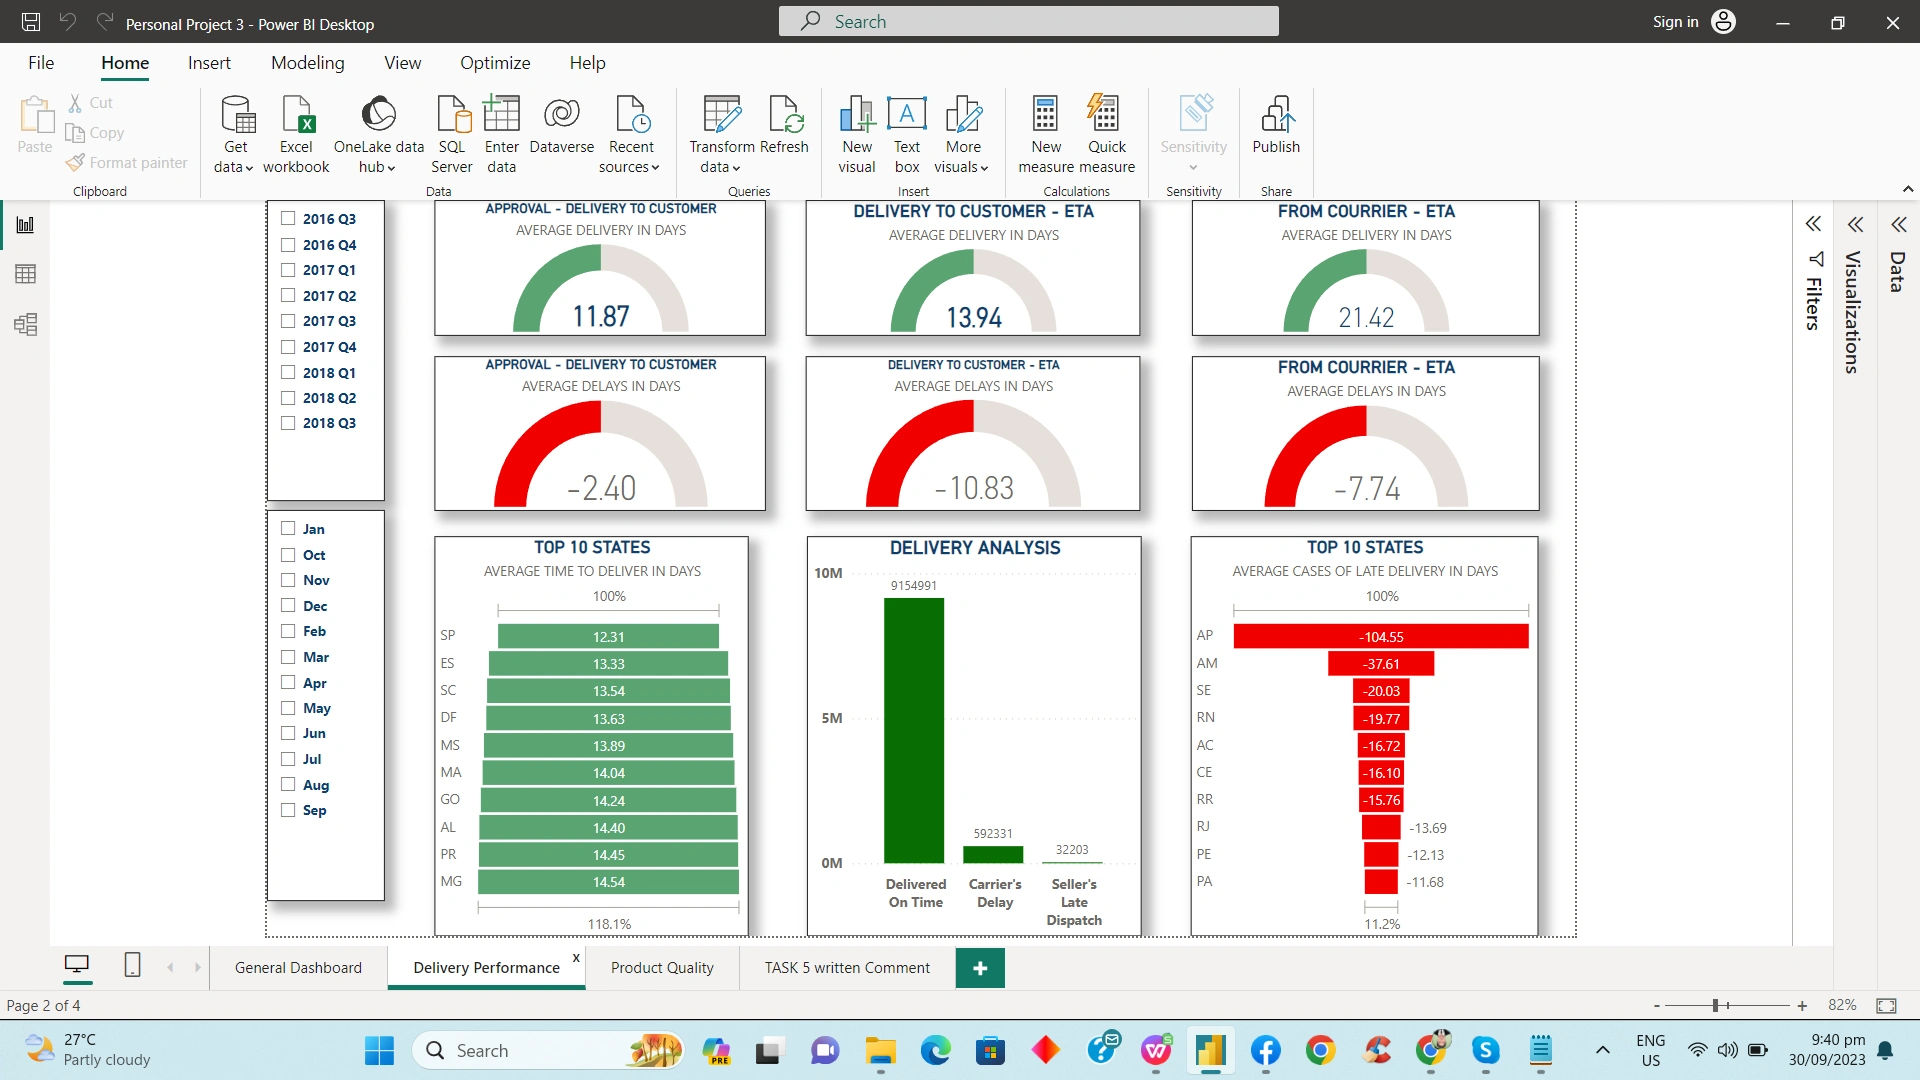Image resolution: width=1920 pixels, height=1080 pixels.
Task: Click the SQL Server data source icon
Action: click(x=451, y=133)
